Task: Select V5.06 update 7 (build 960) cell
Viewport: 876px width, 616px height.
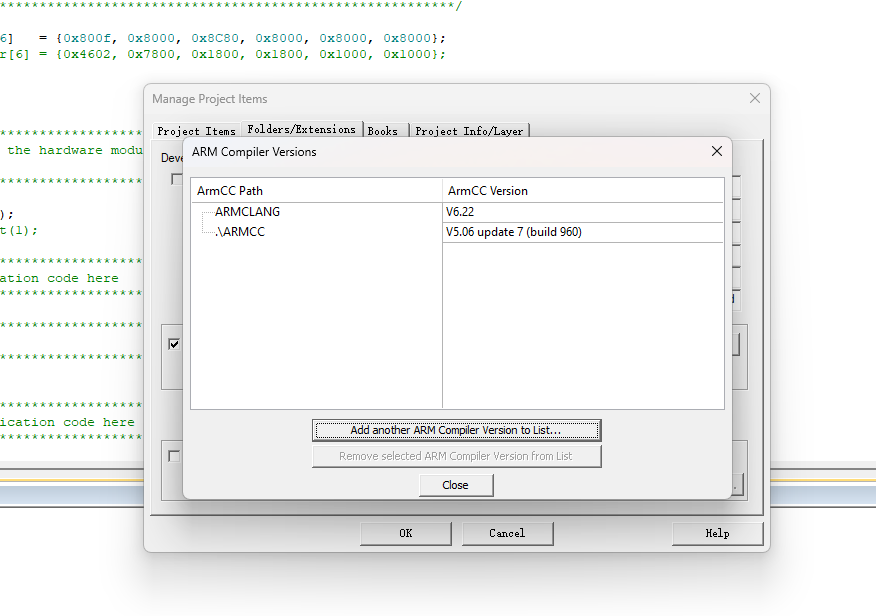Action: (x=583, y=232)
